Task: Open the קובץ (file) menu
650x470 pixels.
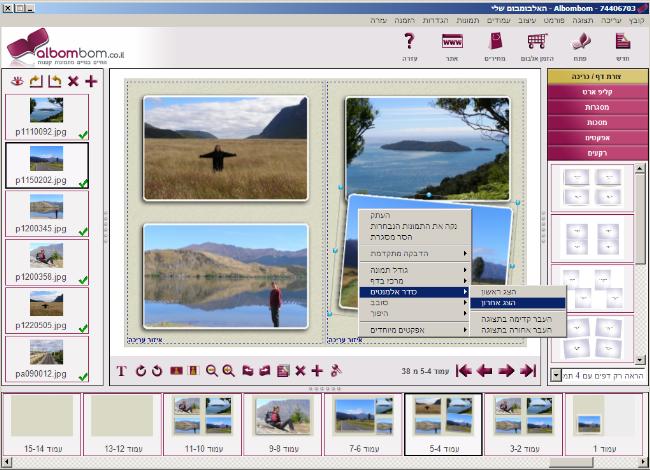Action: (635, 20)
